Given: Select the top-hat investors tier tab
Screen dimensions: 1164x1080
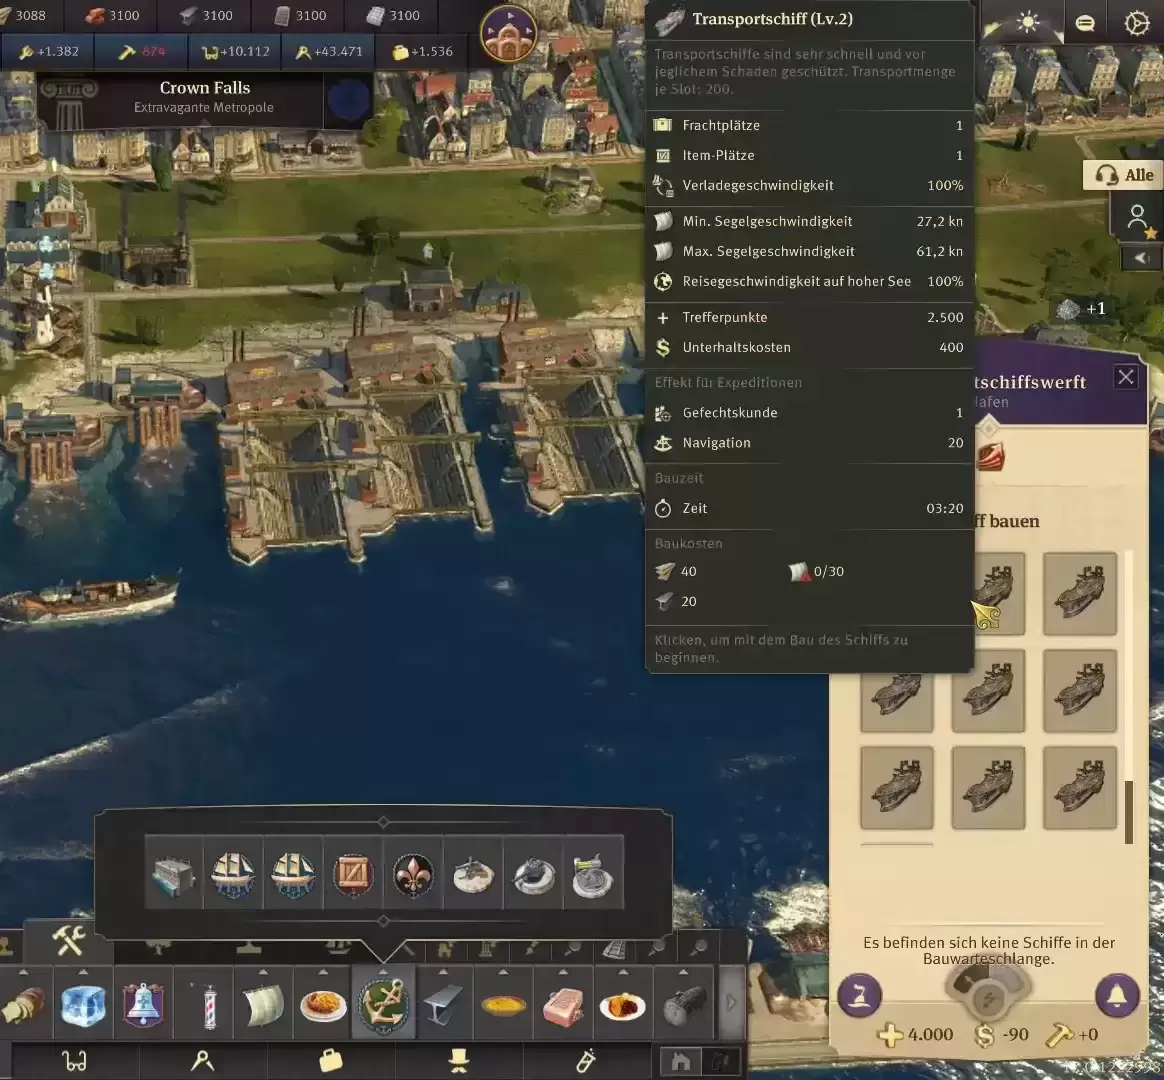Looking at the screenshot, I should pos(458,1060).
